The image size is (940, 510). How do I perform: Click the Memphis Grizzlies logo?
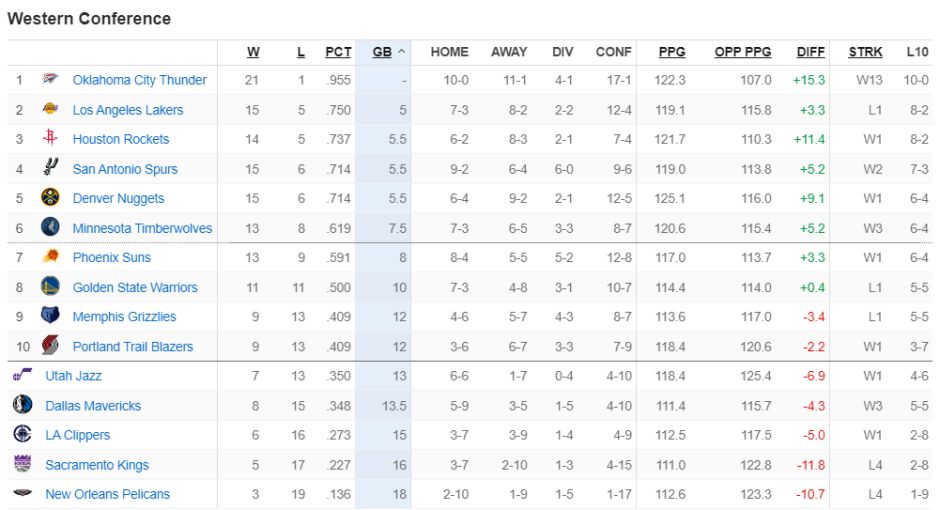point(50,316)
